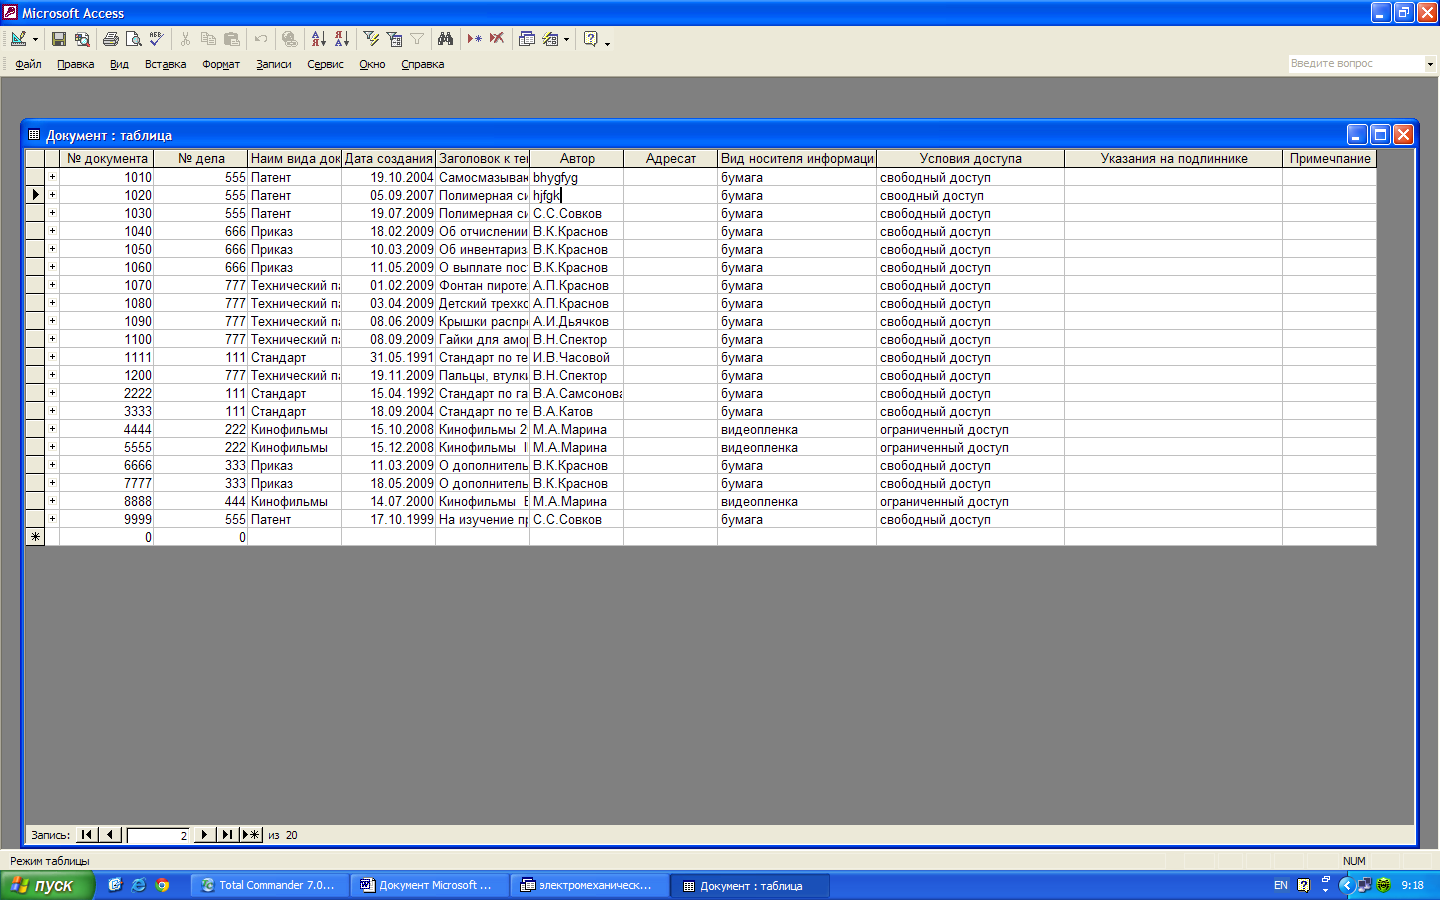Go to the next record
Viewport: 1440px width, 900px height.
click(204, 835)
